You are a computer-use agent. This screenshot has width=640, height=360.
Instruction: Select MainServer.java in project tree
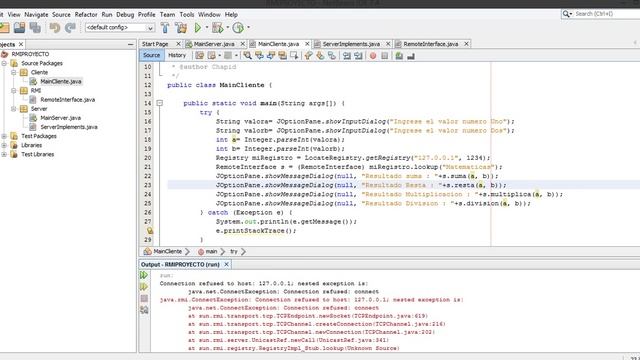tap(60, 118)
